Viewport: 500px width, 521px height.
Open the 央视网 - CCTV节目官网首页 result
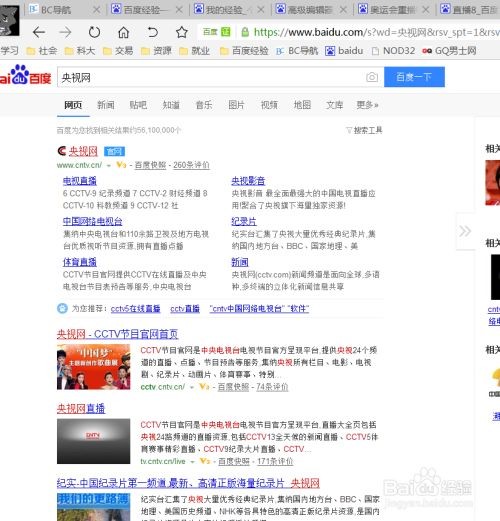click(117, 334)
